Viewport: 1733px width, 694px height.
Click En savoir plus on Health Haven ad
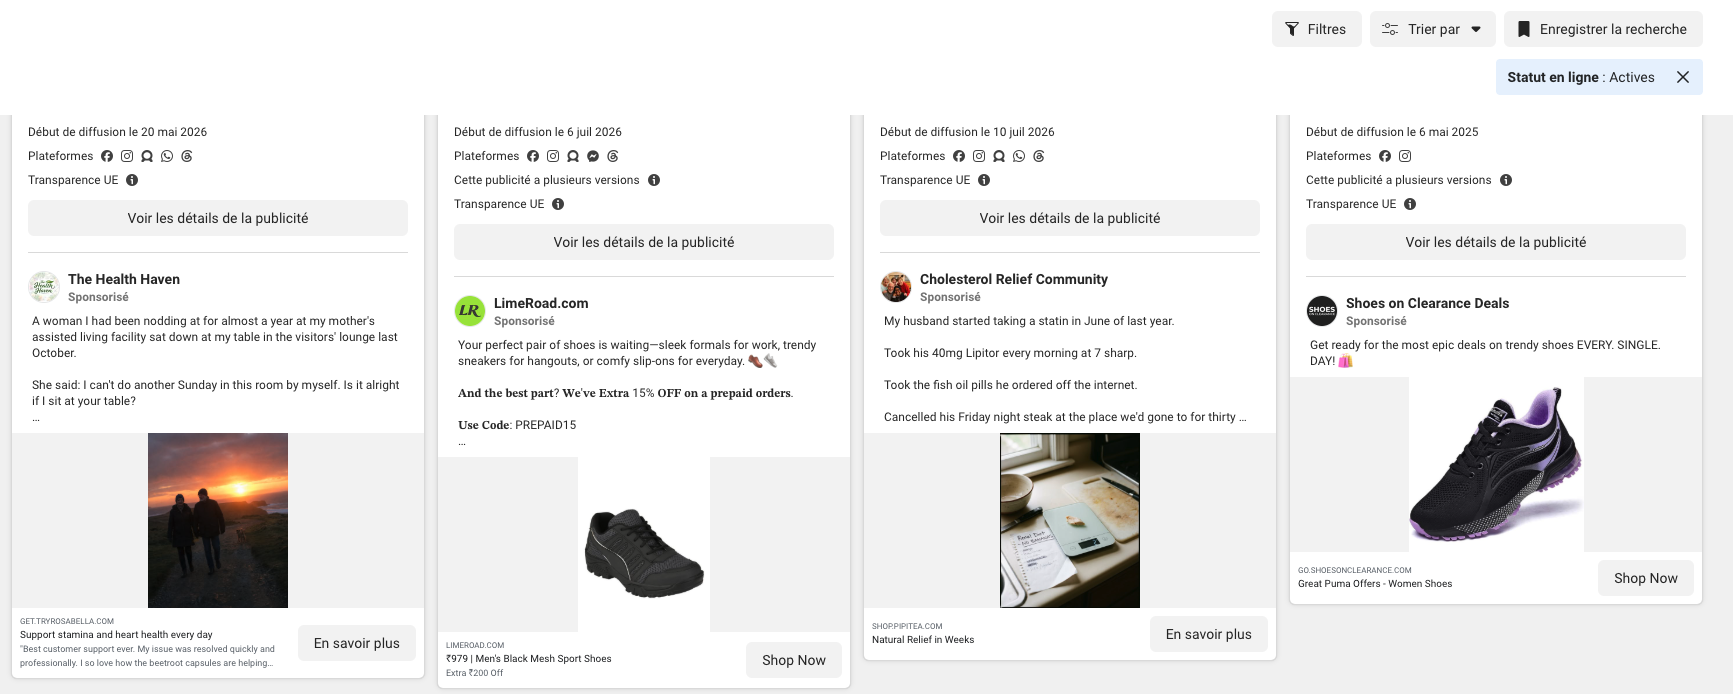click(x=357, y=643)
